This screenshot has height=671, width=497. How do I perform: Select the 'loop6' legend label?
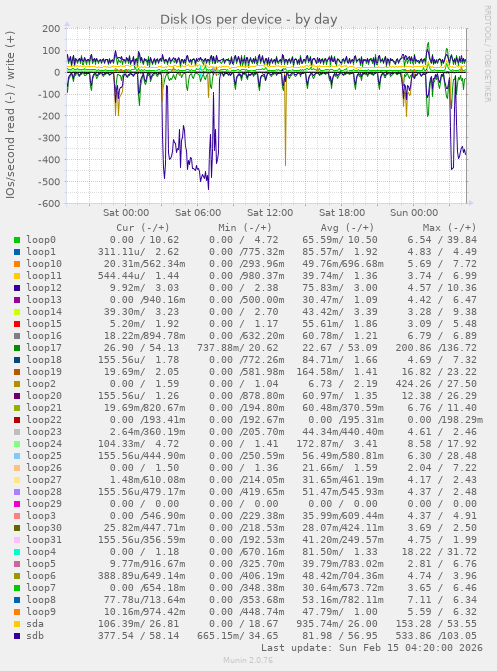click(x=41, y=576)
